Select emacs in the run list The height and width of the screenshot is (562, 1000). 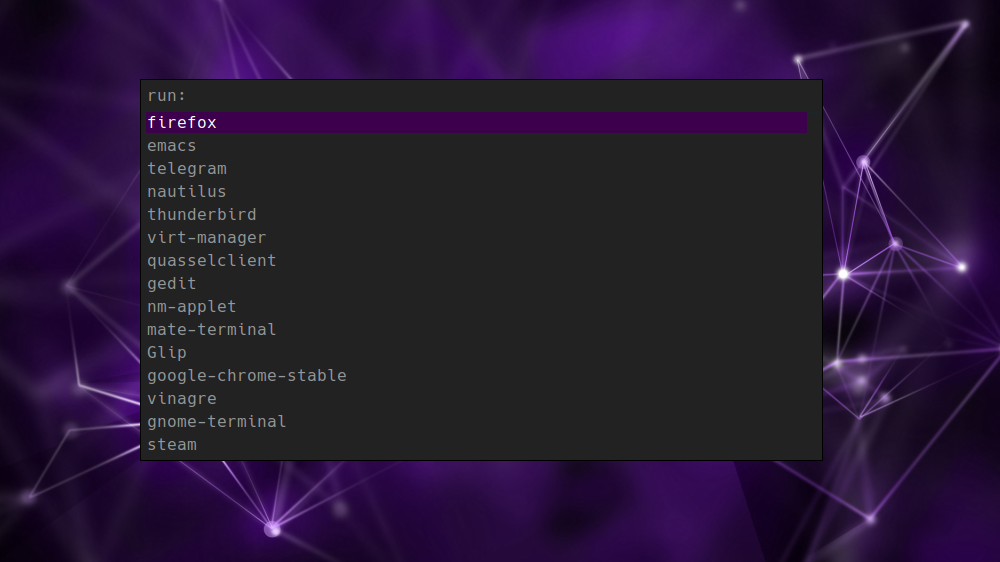click(172, 146)
